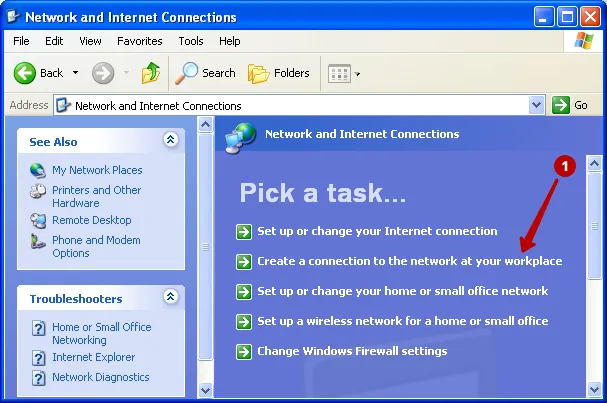Click arrow icon beside Set up wireless network
This screenshot has width=607, height=403.
(244, 322)
